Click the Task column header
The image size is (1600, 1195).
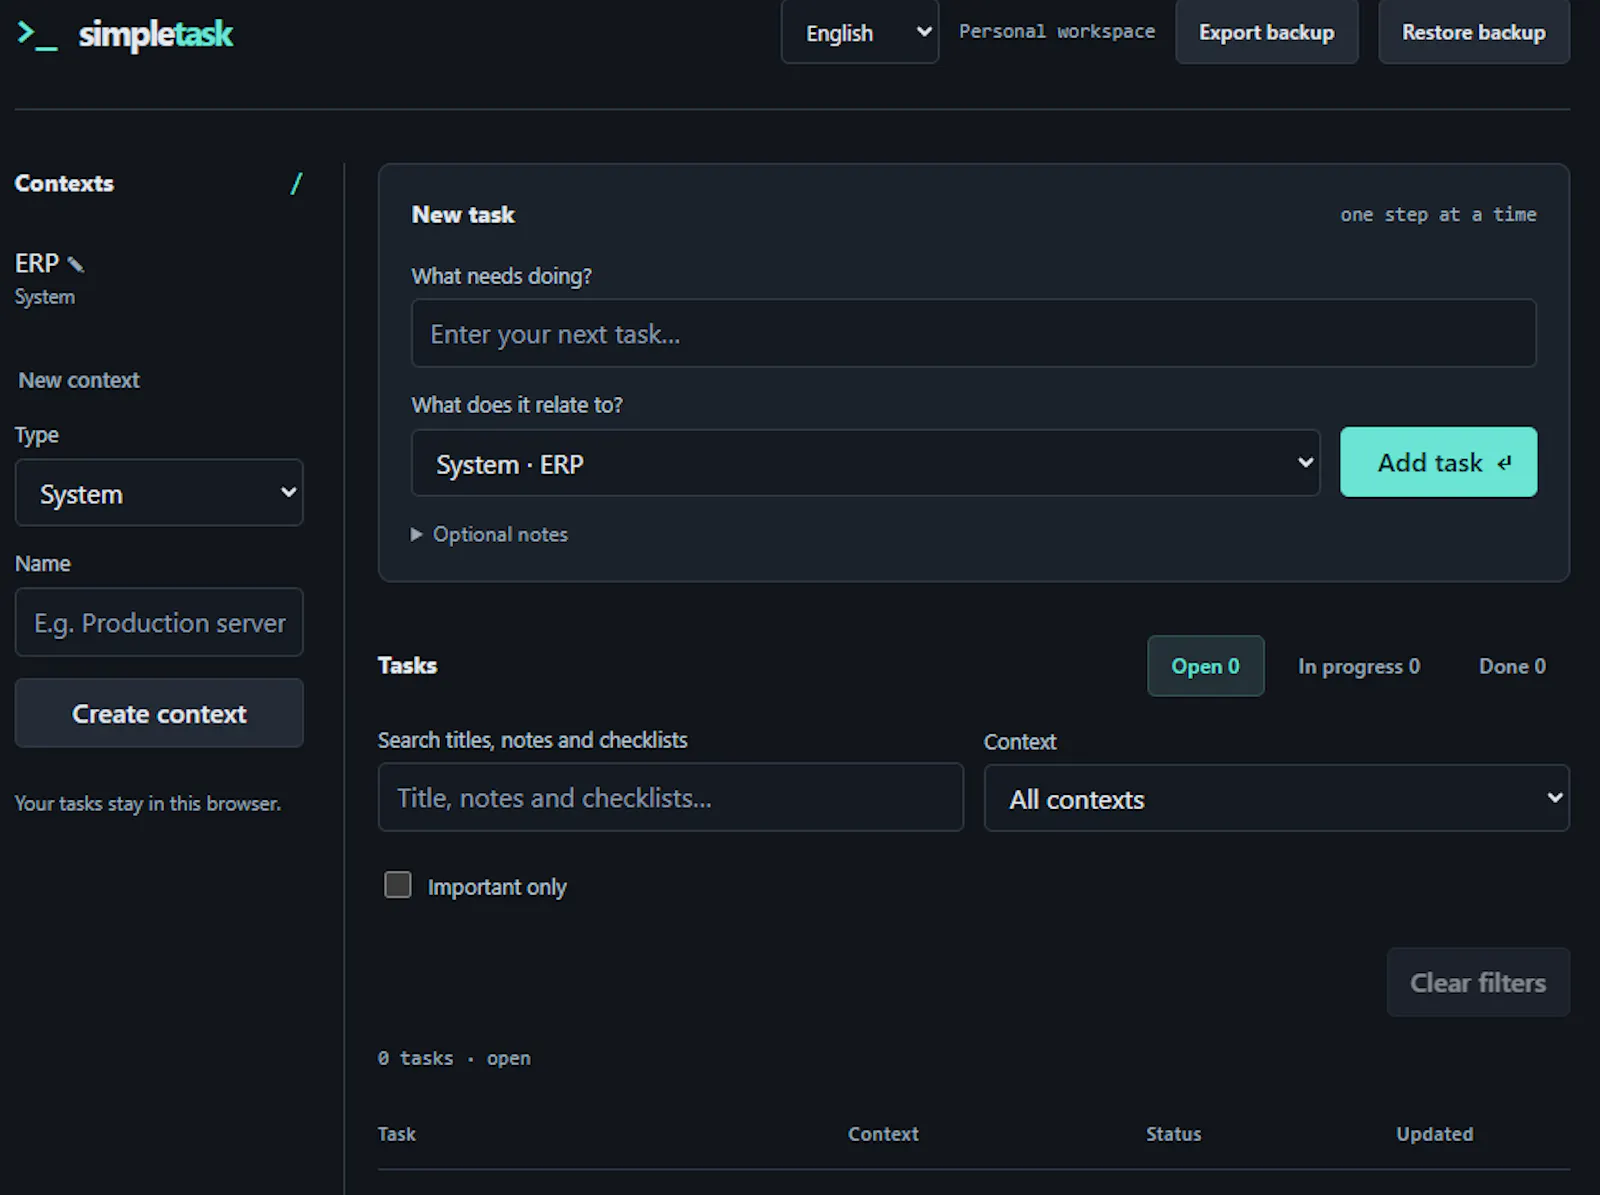point(397,1134)
